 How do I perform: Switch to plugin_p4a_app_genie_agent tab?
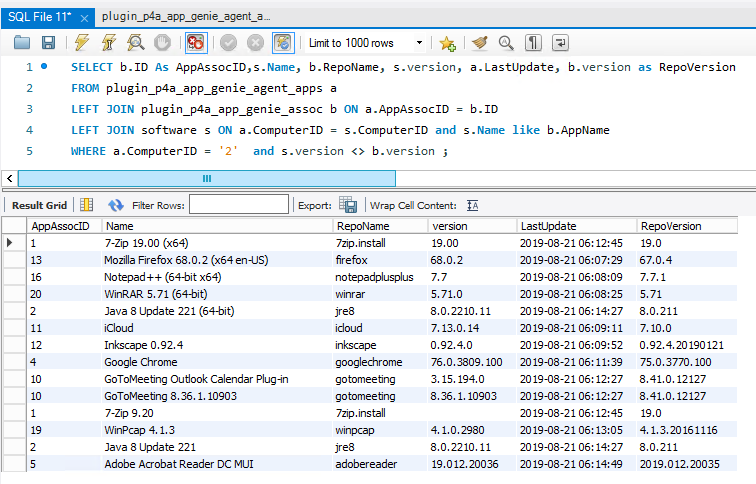click(185, 16)
